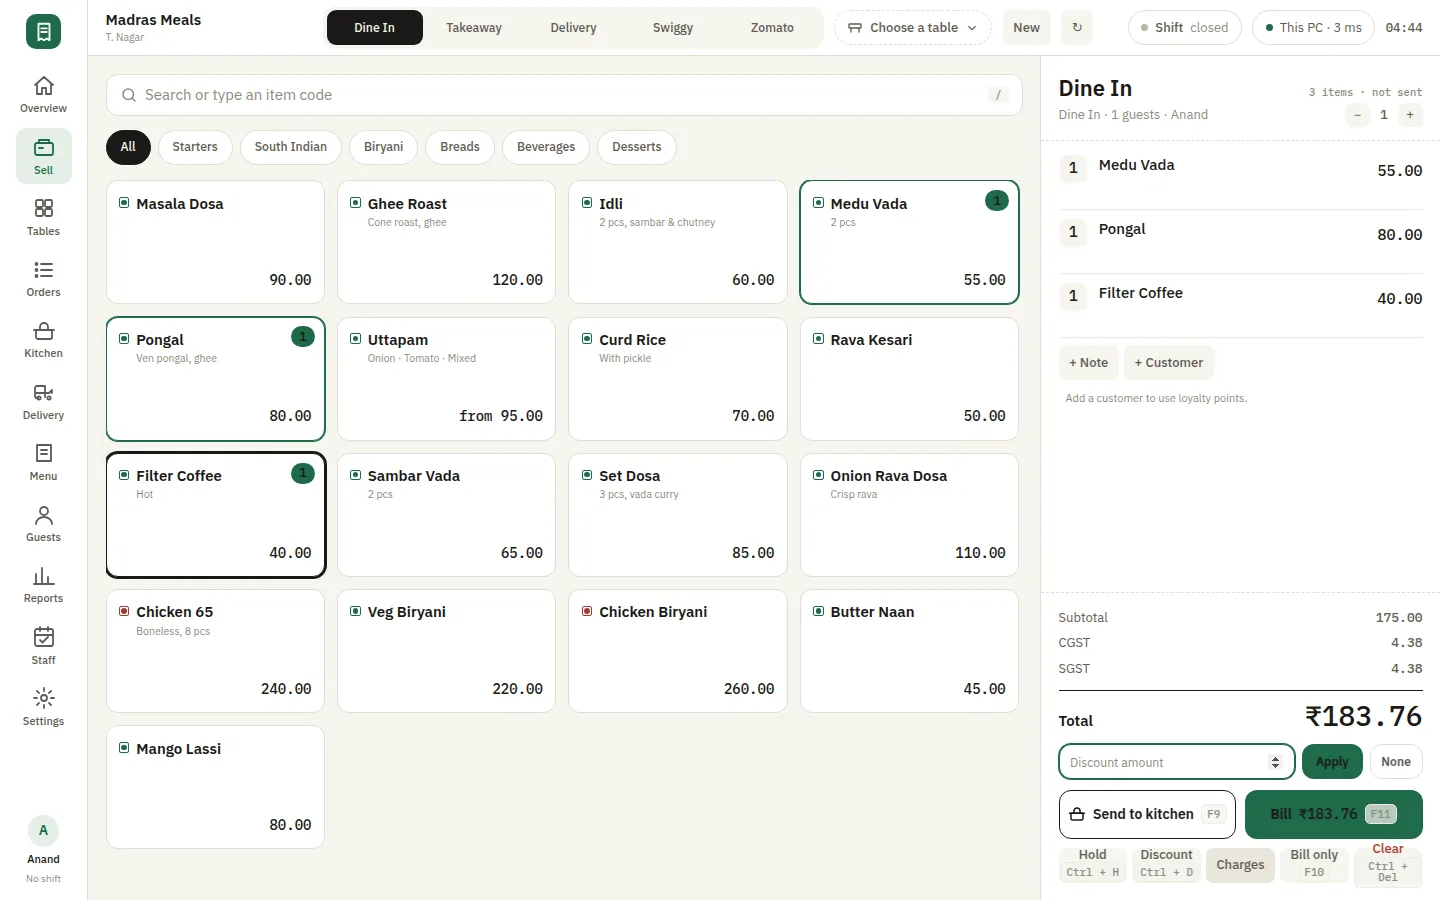
Task: Open the Sell sidebar icon
Action: point(43,156)
